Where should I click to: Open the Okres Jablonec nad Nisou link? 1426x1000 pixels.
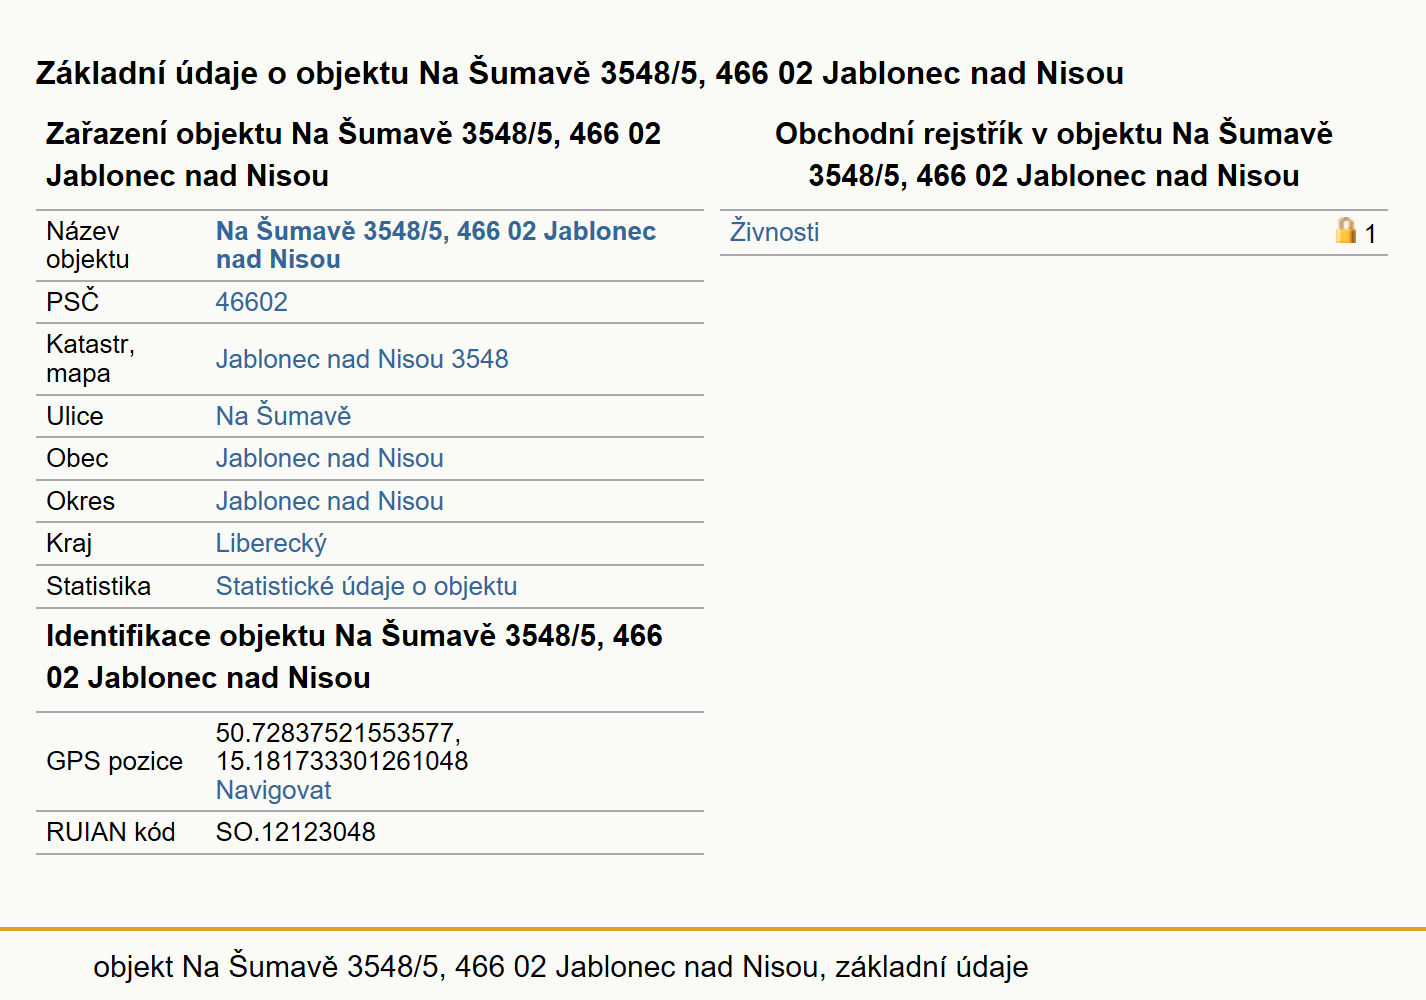(x=329, y=501)
